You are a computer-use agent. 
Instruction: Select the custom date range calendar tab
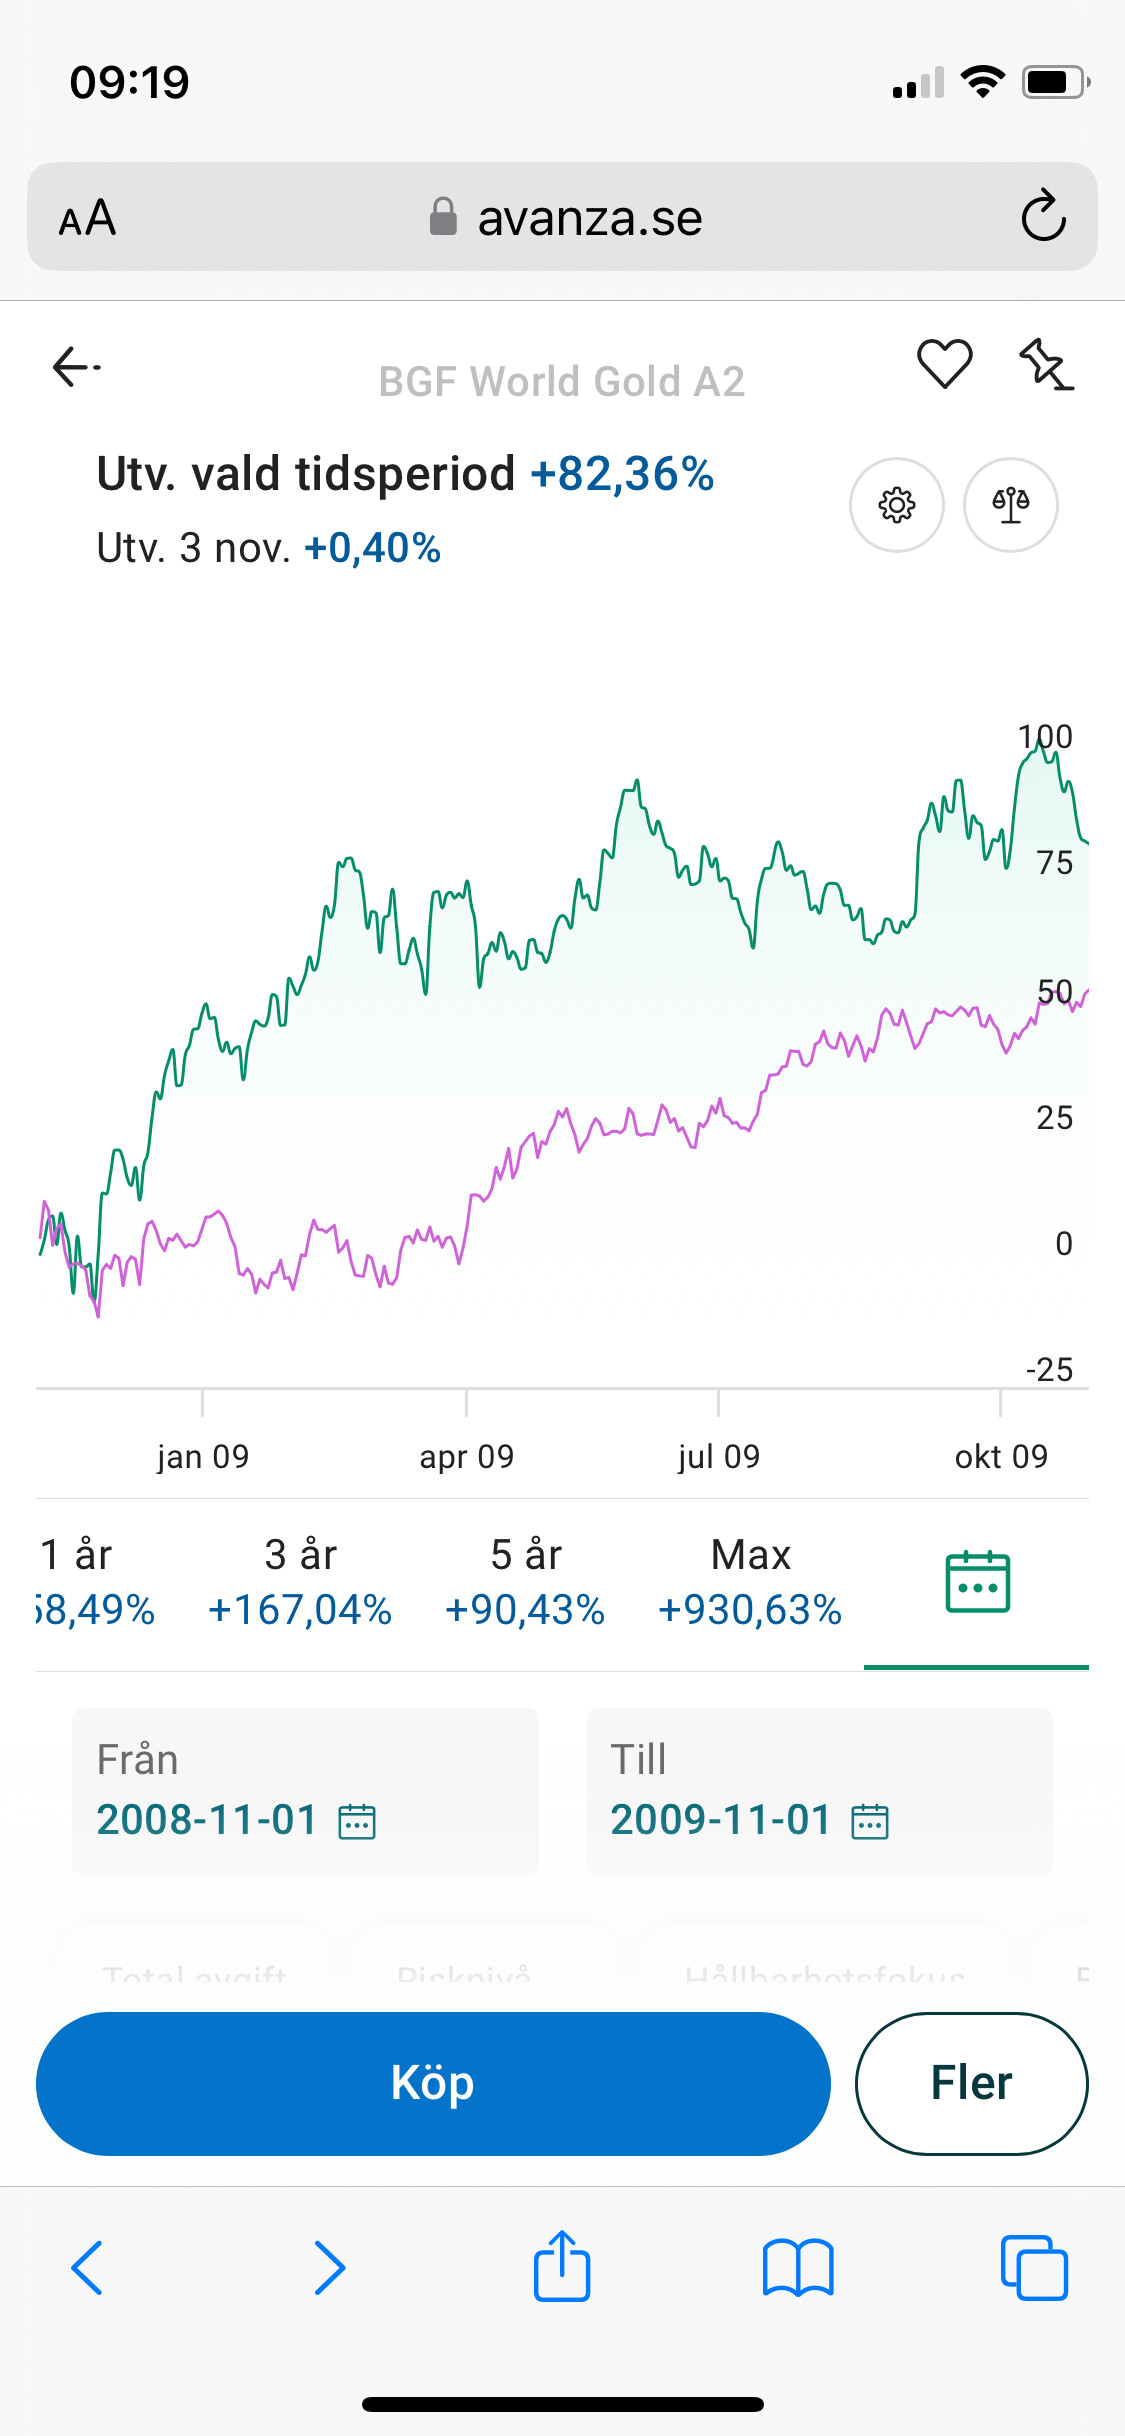(x=977, y=1582)
